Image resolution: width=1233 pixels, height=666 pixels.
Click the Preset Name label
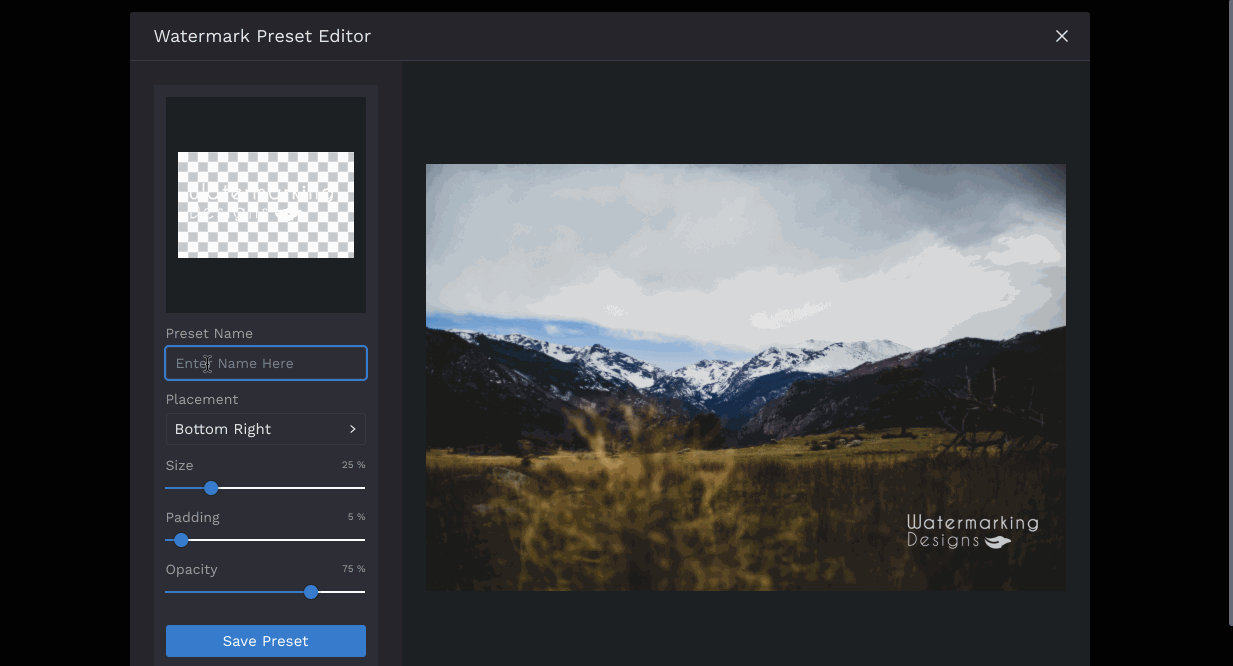[x=209, y=333]
